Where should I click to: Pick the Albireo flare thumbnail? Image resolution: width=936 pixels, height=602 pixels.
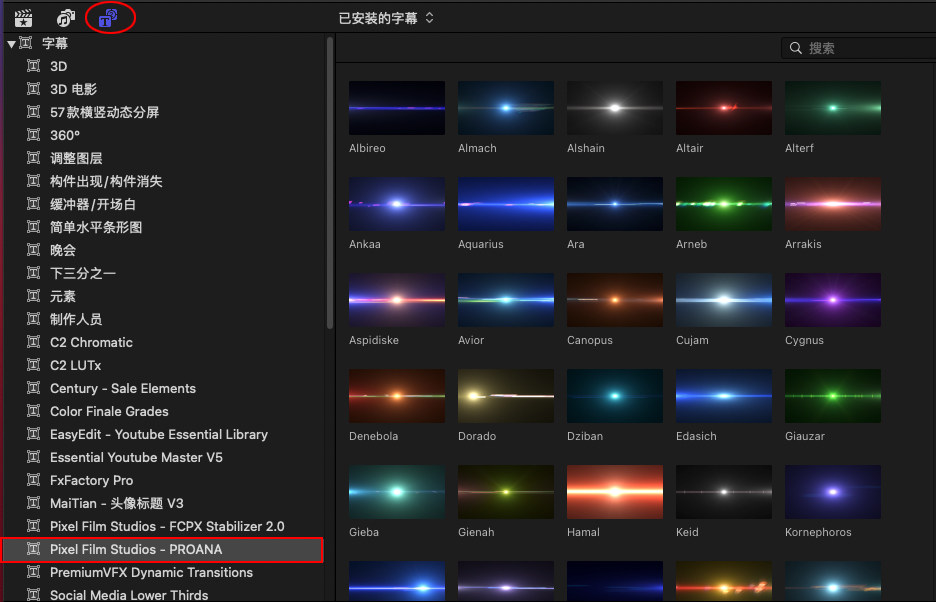[397, 108]
